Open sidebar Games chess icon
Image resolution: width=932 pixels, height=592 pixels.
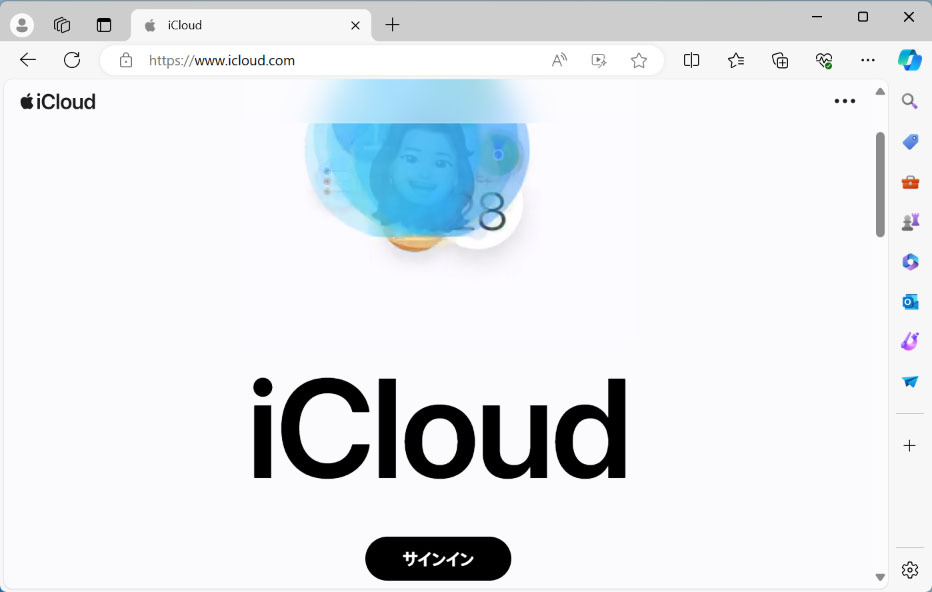pos(910,222)
